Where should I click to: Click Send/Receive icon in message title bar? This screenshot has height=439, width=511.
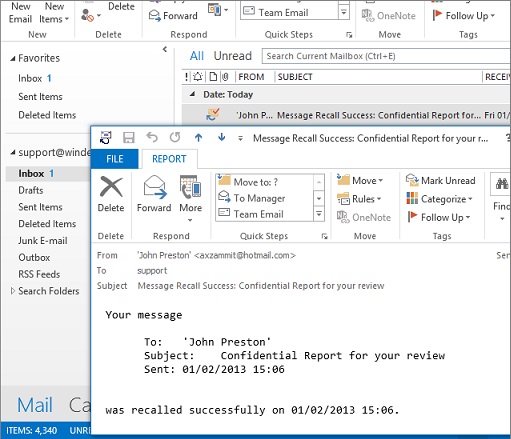(106, 137)
